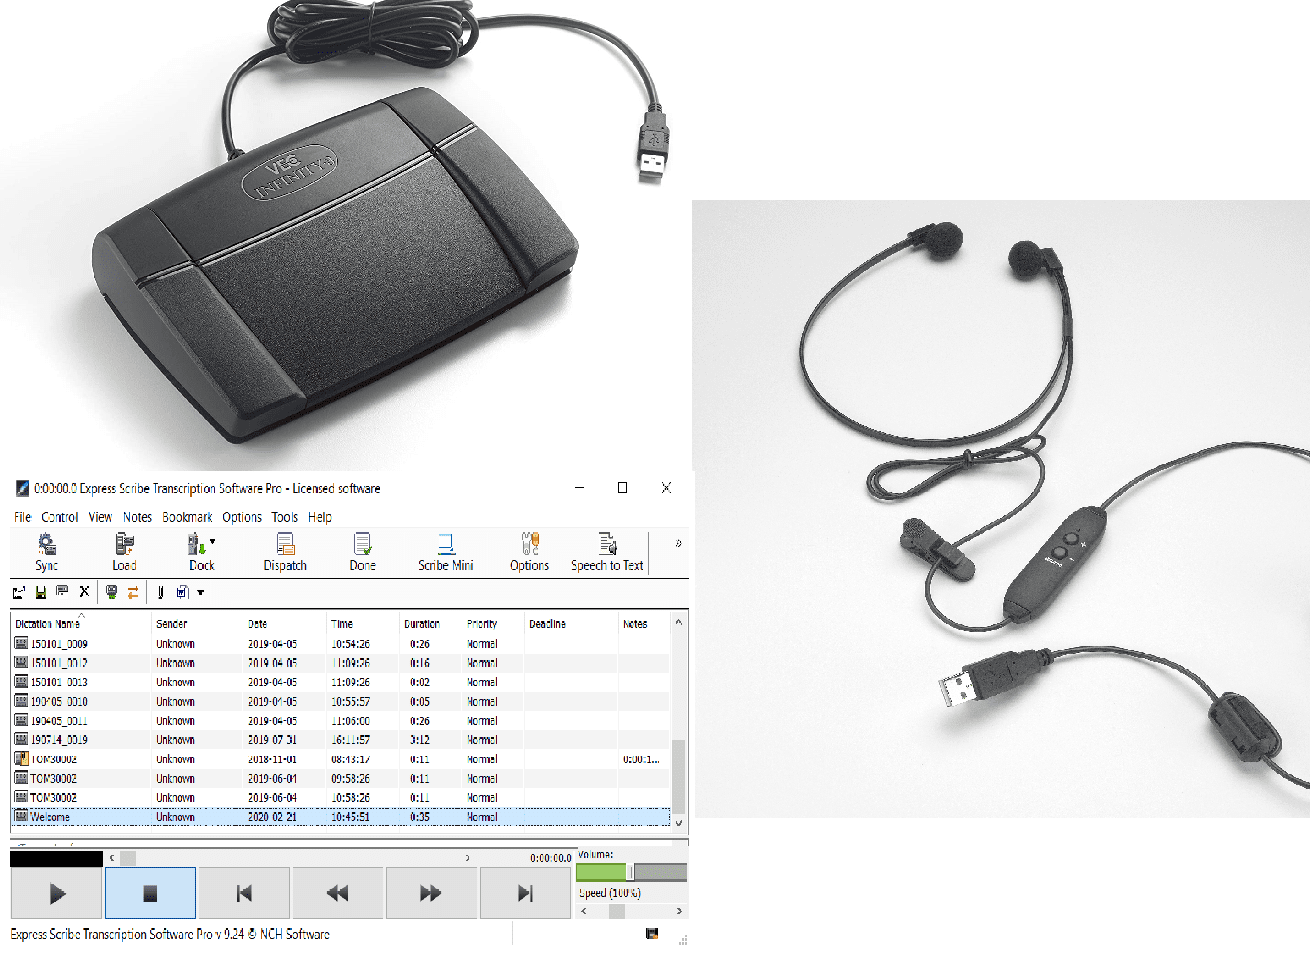Open the Bookmark menu

click(187, 517)
